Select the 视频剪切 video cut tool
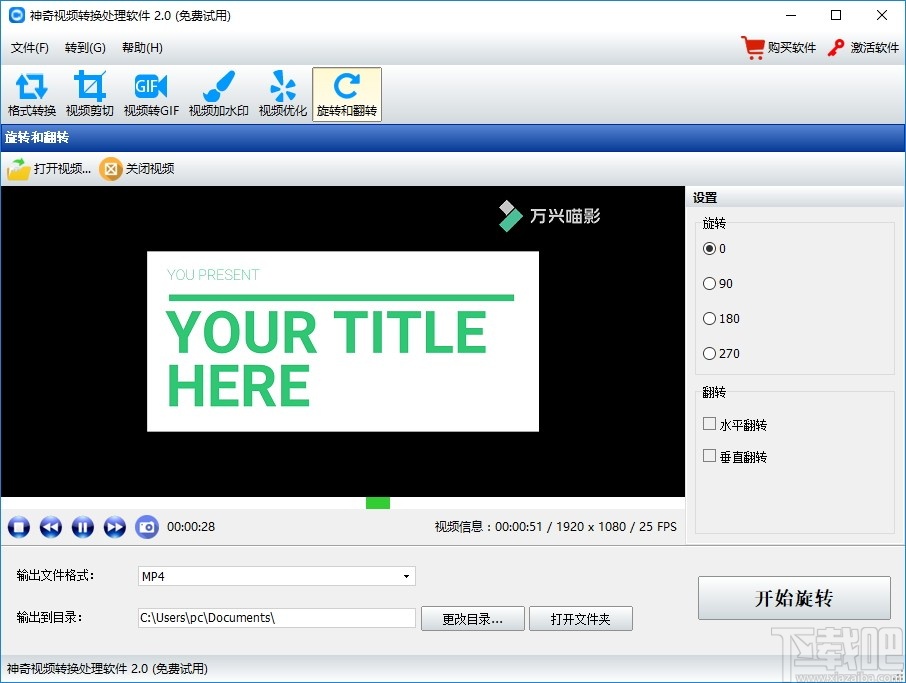Viewport: 906px width, 683px height. pyautogui.click(x=90, y=95)
